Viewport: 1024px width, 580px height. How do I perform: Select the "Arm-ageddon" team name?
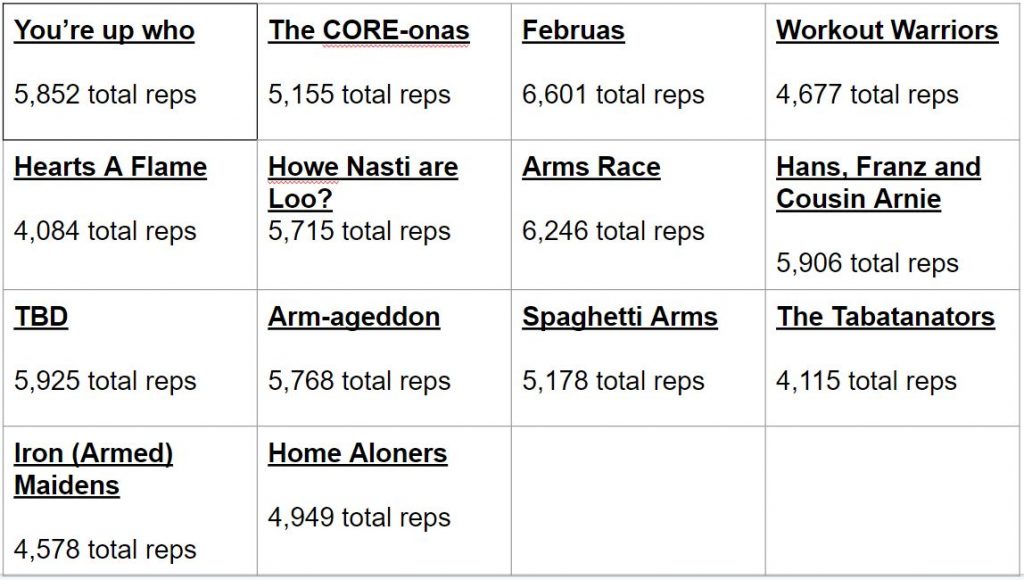pyautogui.click(x=354, y=317)
